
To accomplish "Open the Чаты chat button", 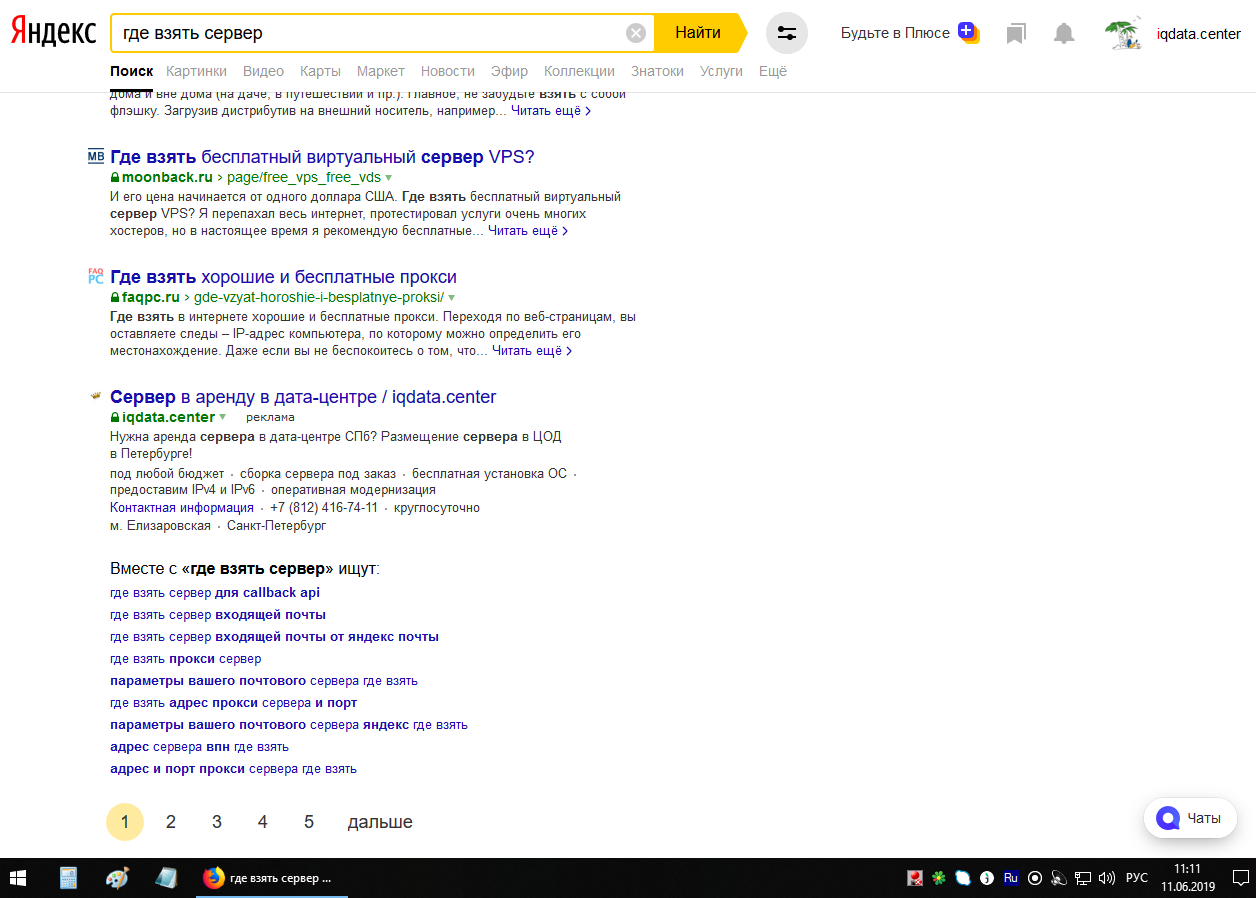I will (x=1190, y=818).
